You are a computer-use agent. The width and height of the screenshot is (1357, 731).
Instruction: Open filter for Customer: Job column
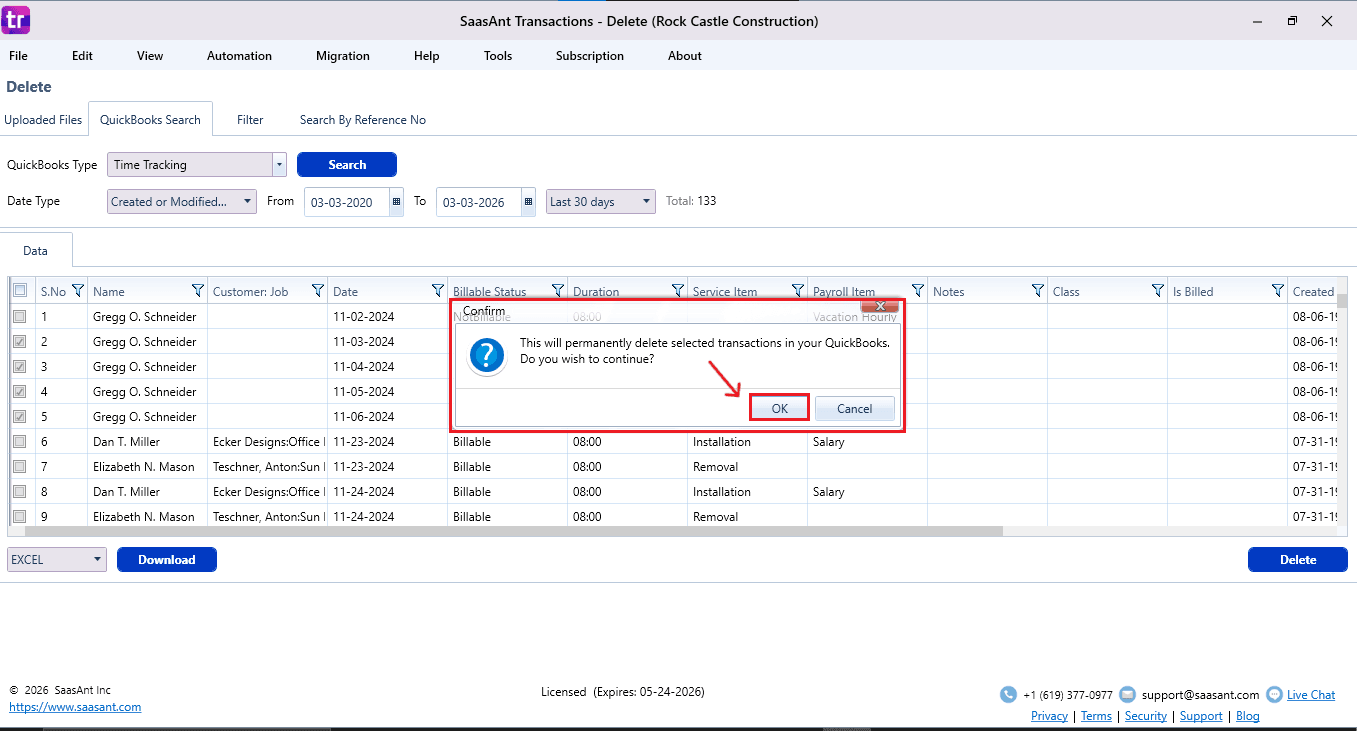coord(318,291)
